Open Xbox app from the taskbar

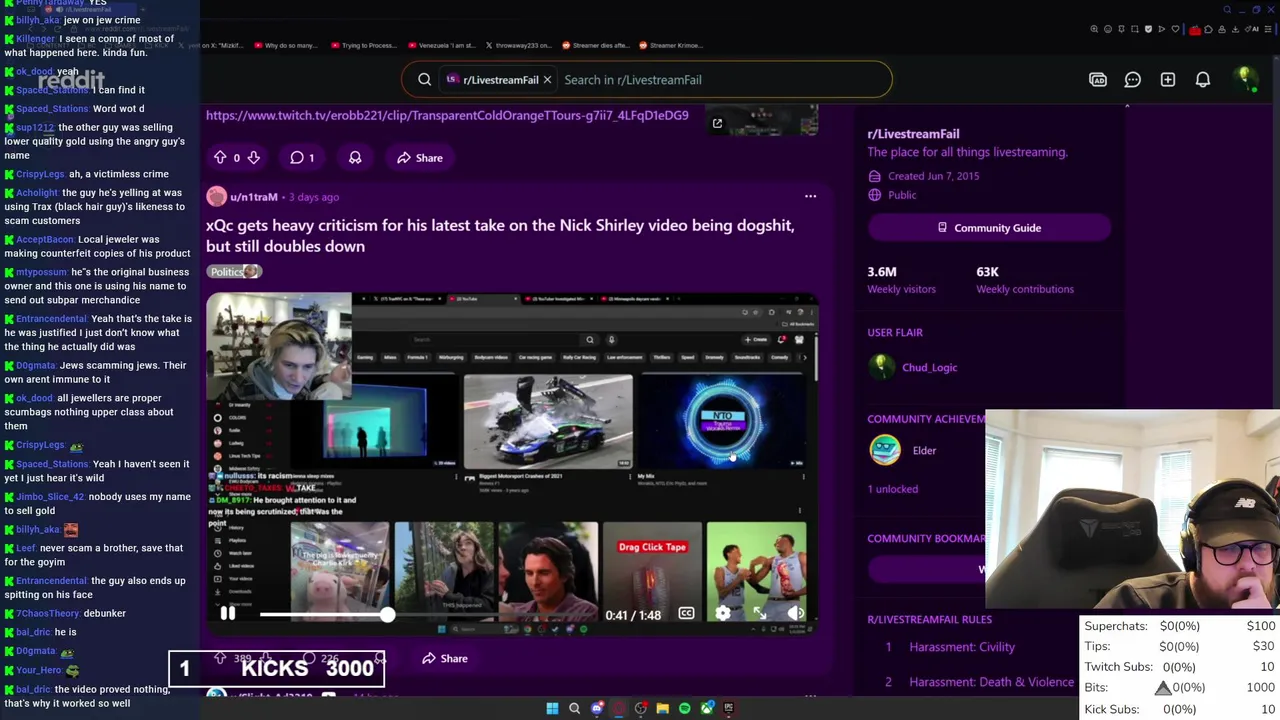pyautogui.click(x=707, y=708)
